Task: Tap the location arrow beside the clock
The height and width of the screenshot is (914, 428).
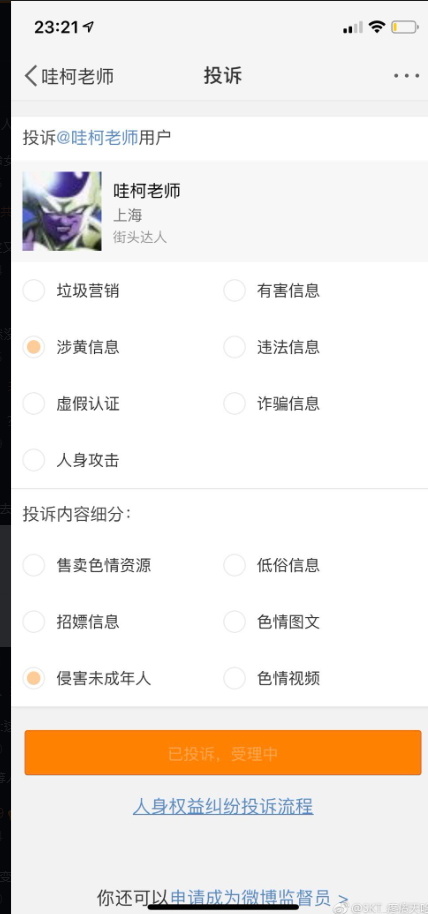Action: pyautogui.click(x=89, y=27)
